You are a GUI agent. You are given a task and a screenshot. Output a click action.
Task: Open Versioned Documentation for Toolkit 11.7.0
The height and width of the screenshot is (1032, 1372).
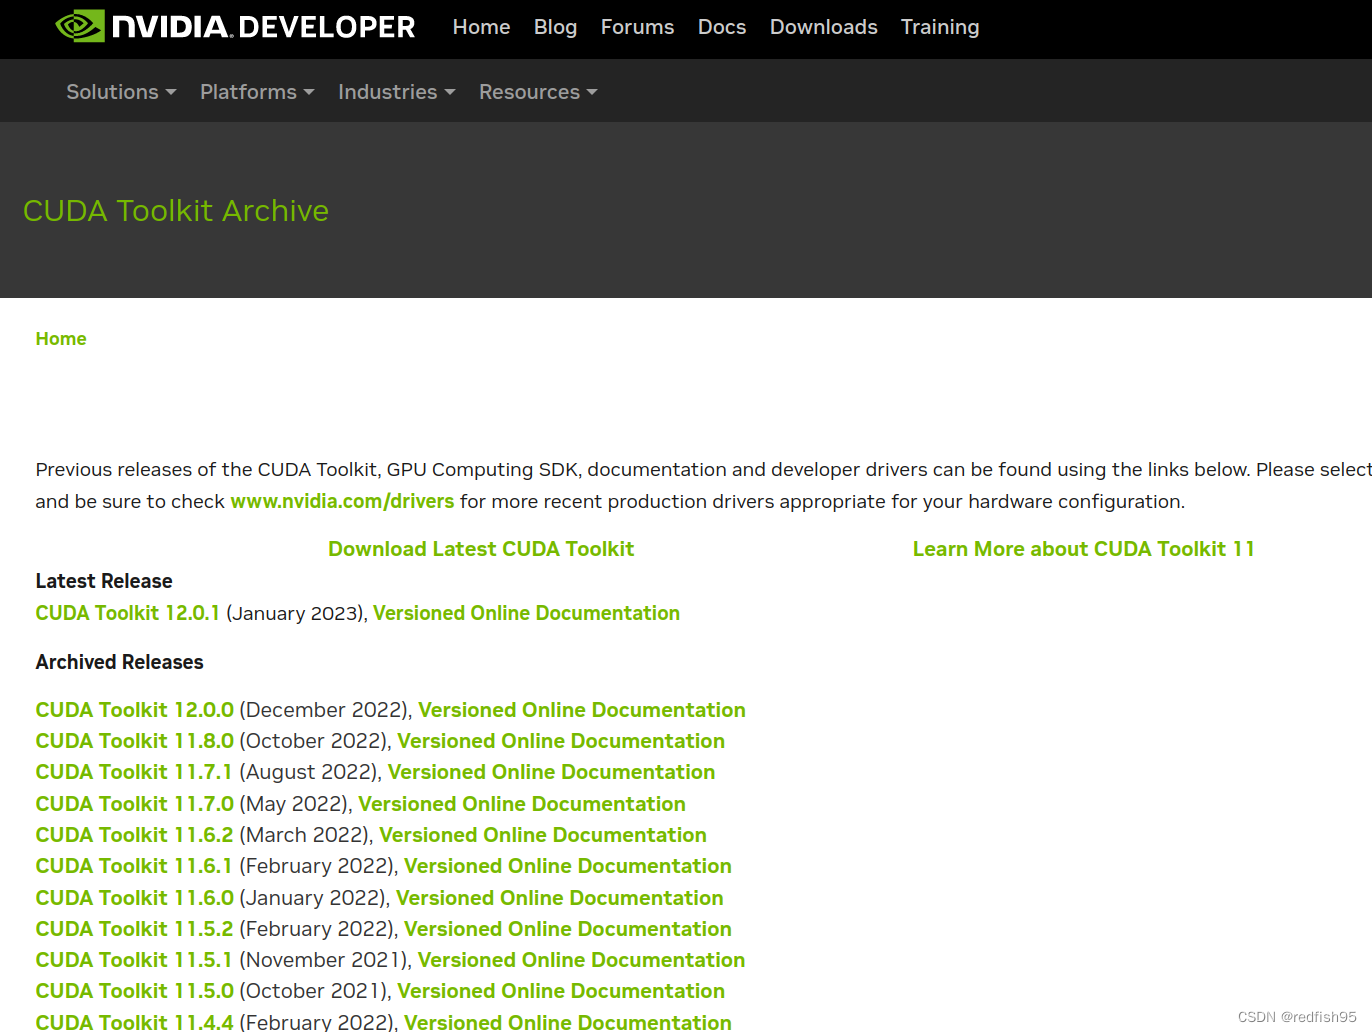(522, 804)
